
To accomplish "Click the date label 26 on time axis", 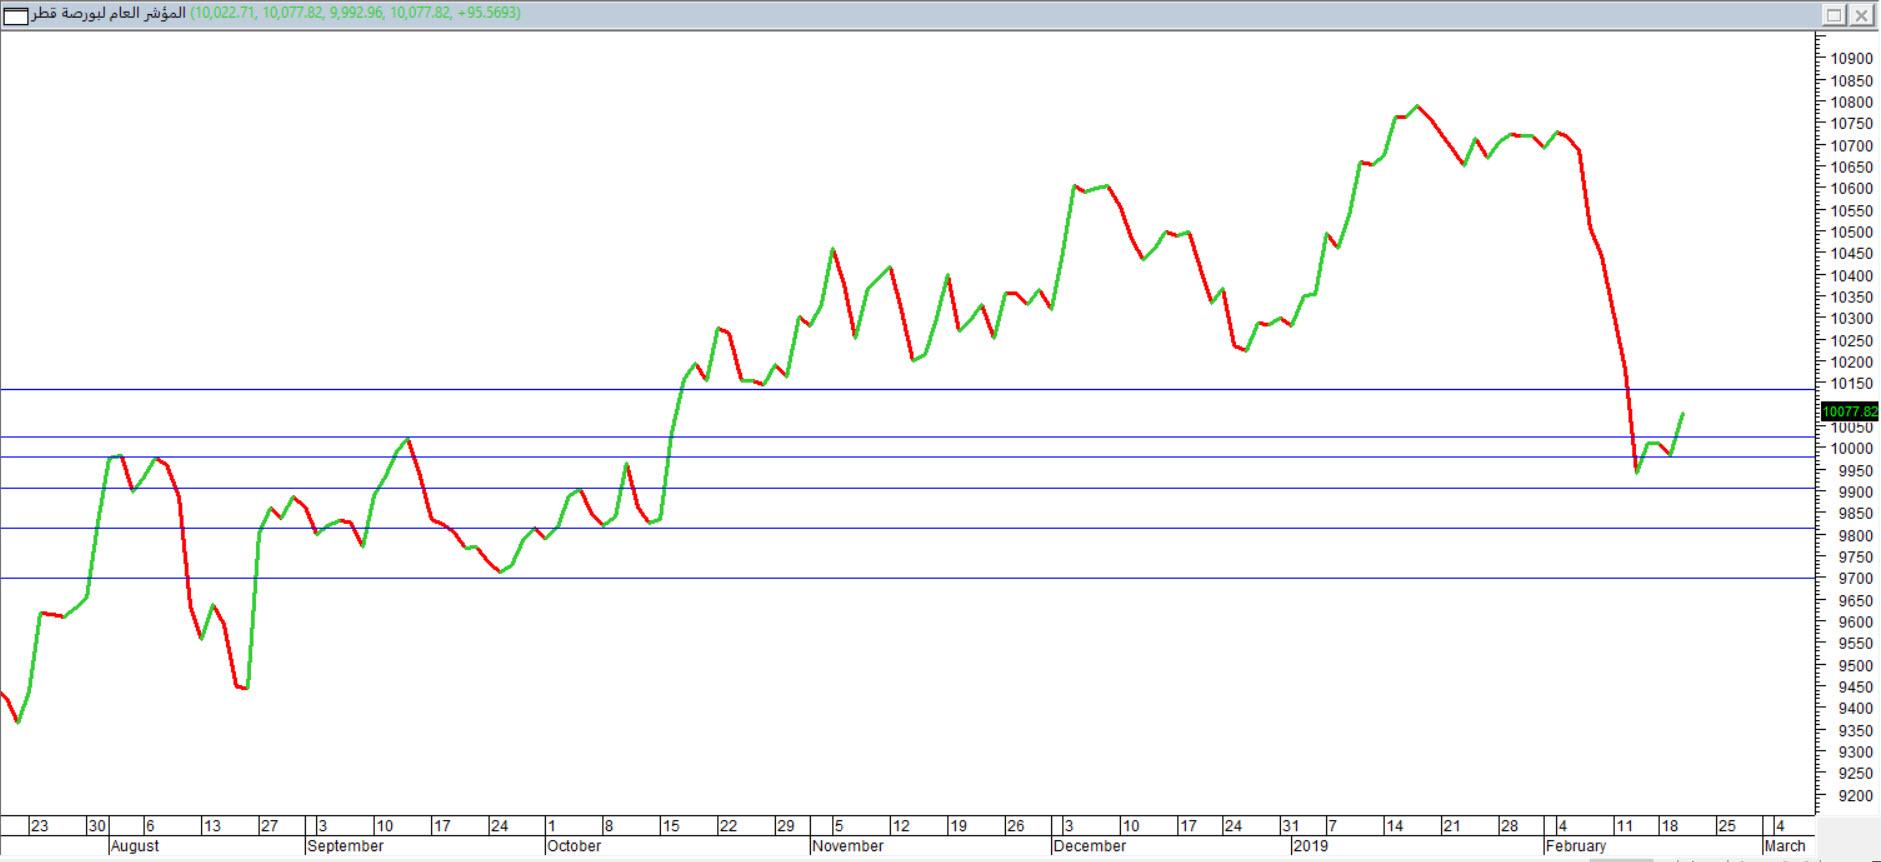I will click(x=1016, y=826).
